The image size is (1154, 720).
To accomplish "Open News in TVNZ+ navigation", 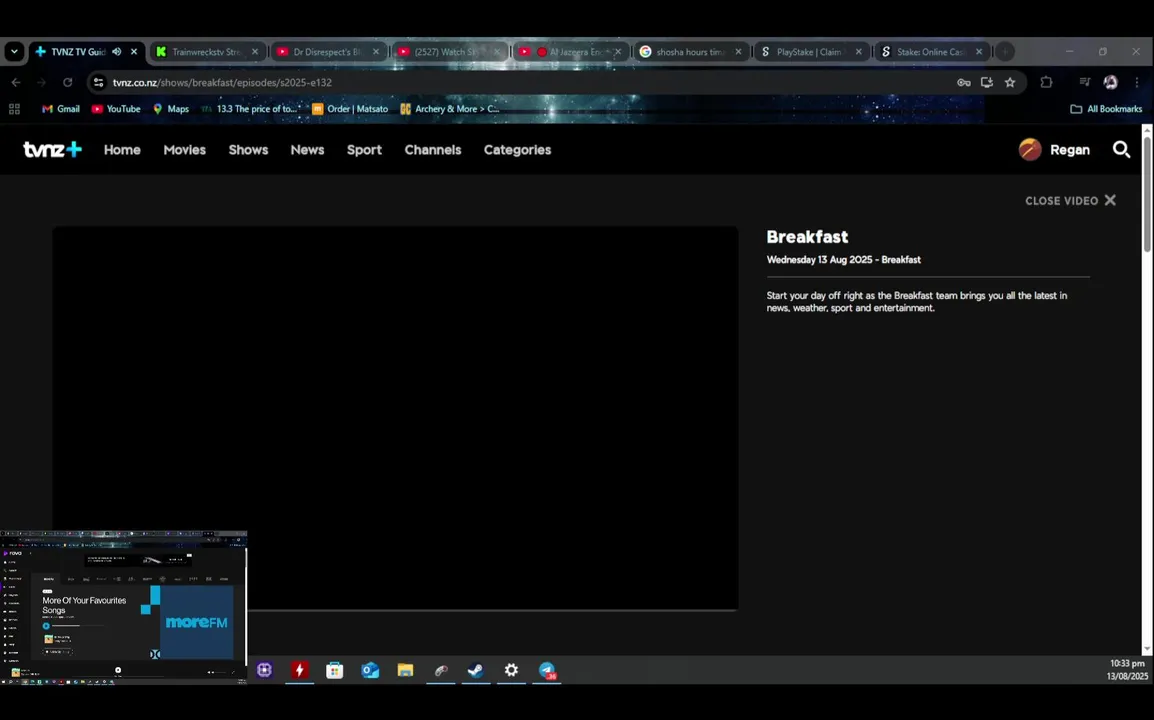I will (x=307, y=149).
